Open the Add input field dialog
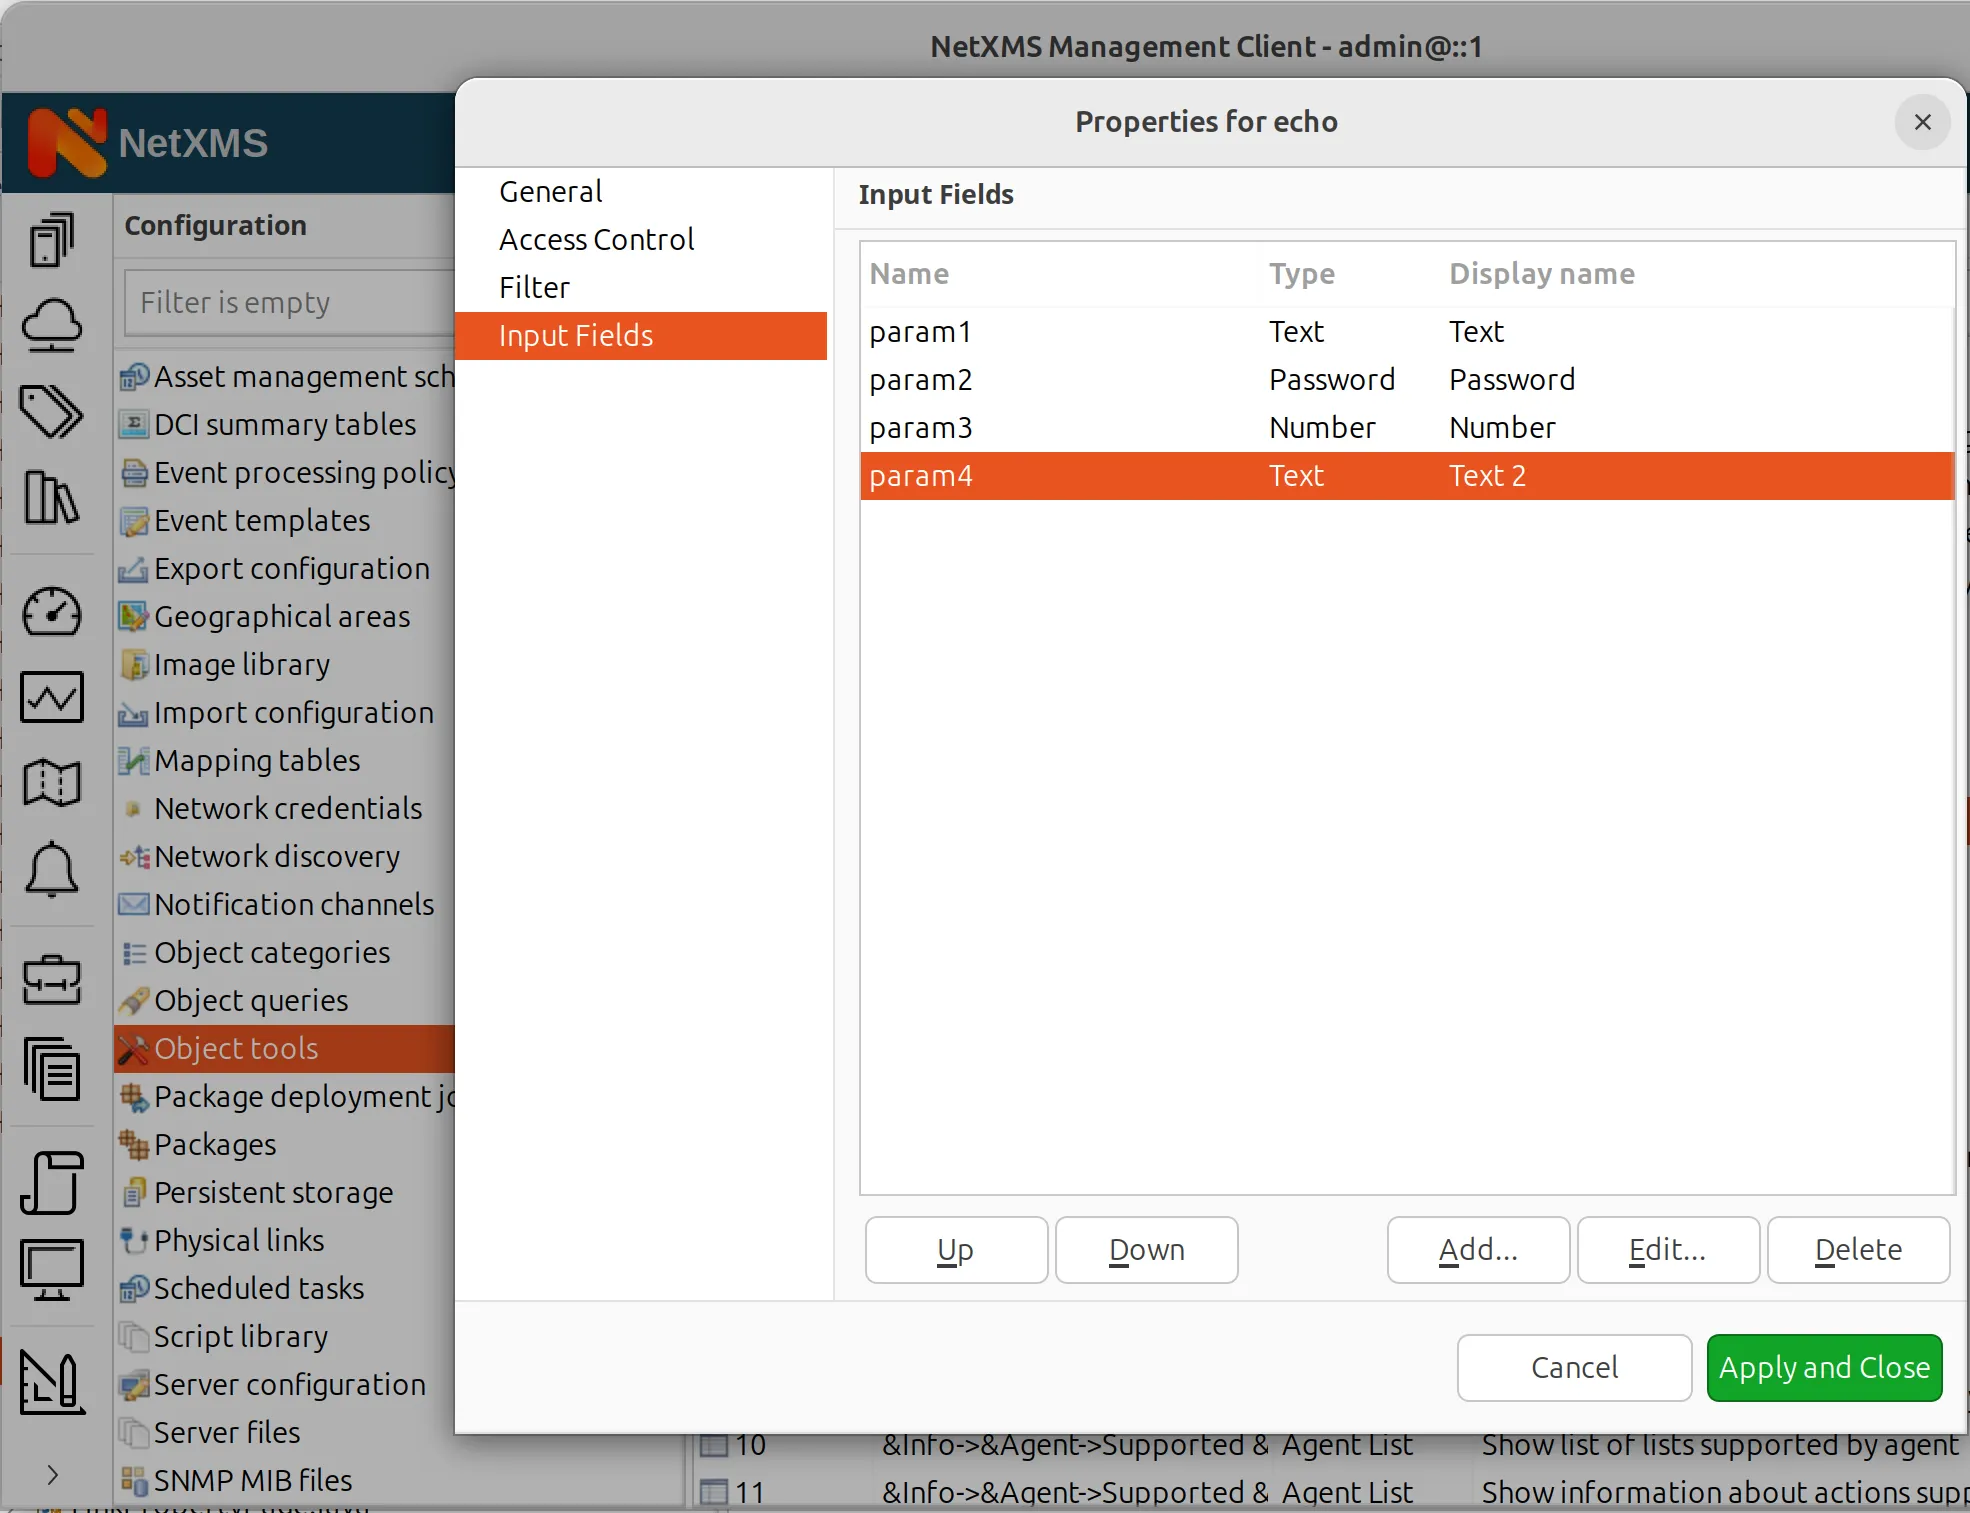The image size is (1970, 1513). tap(1478, 1250)
